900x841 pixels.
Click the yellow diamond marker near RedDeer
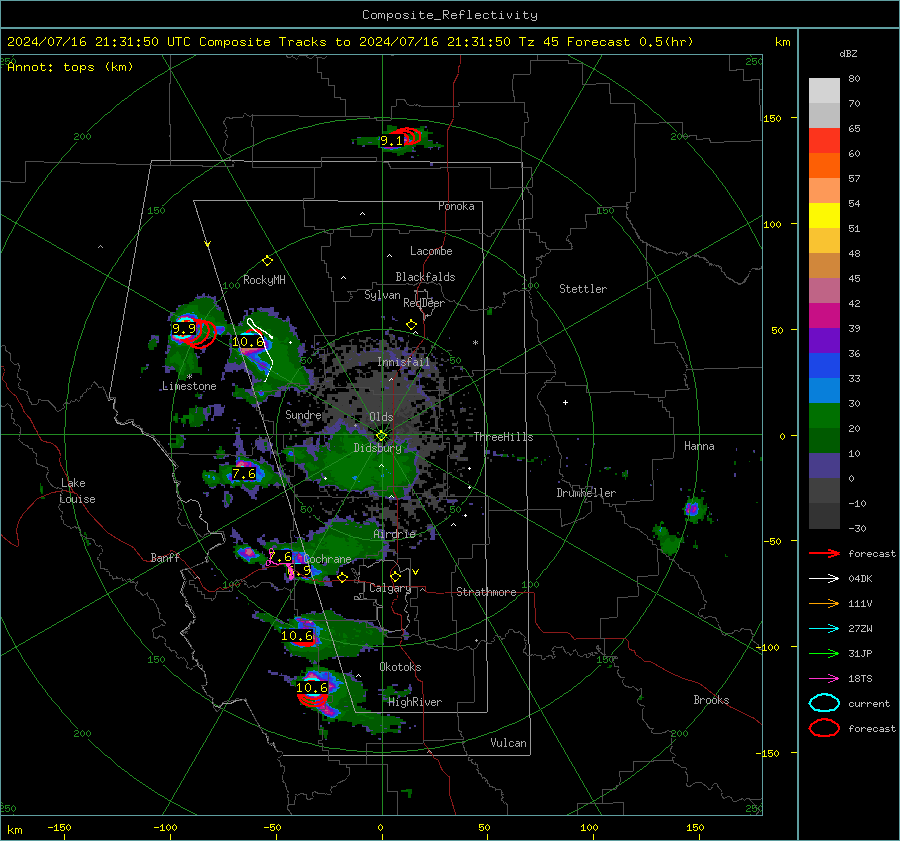point(411,325)
